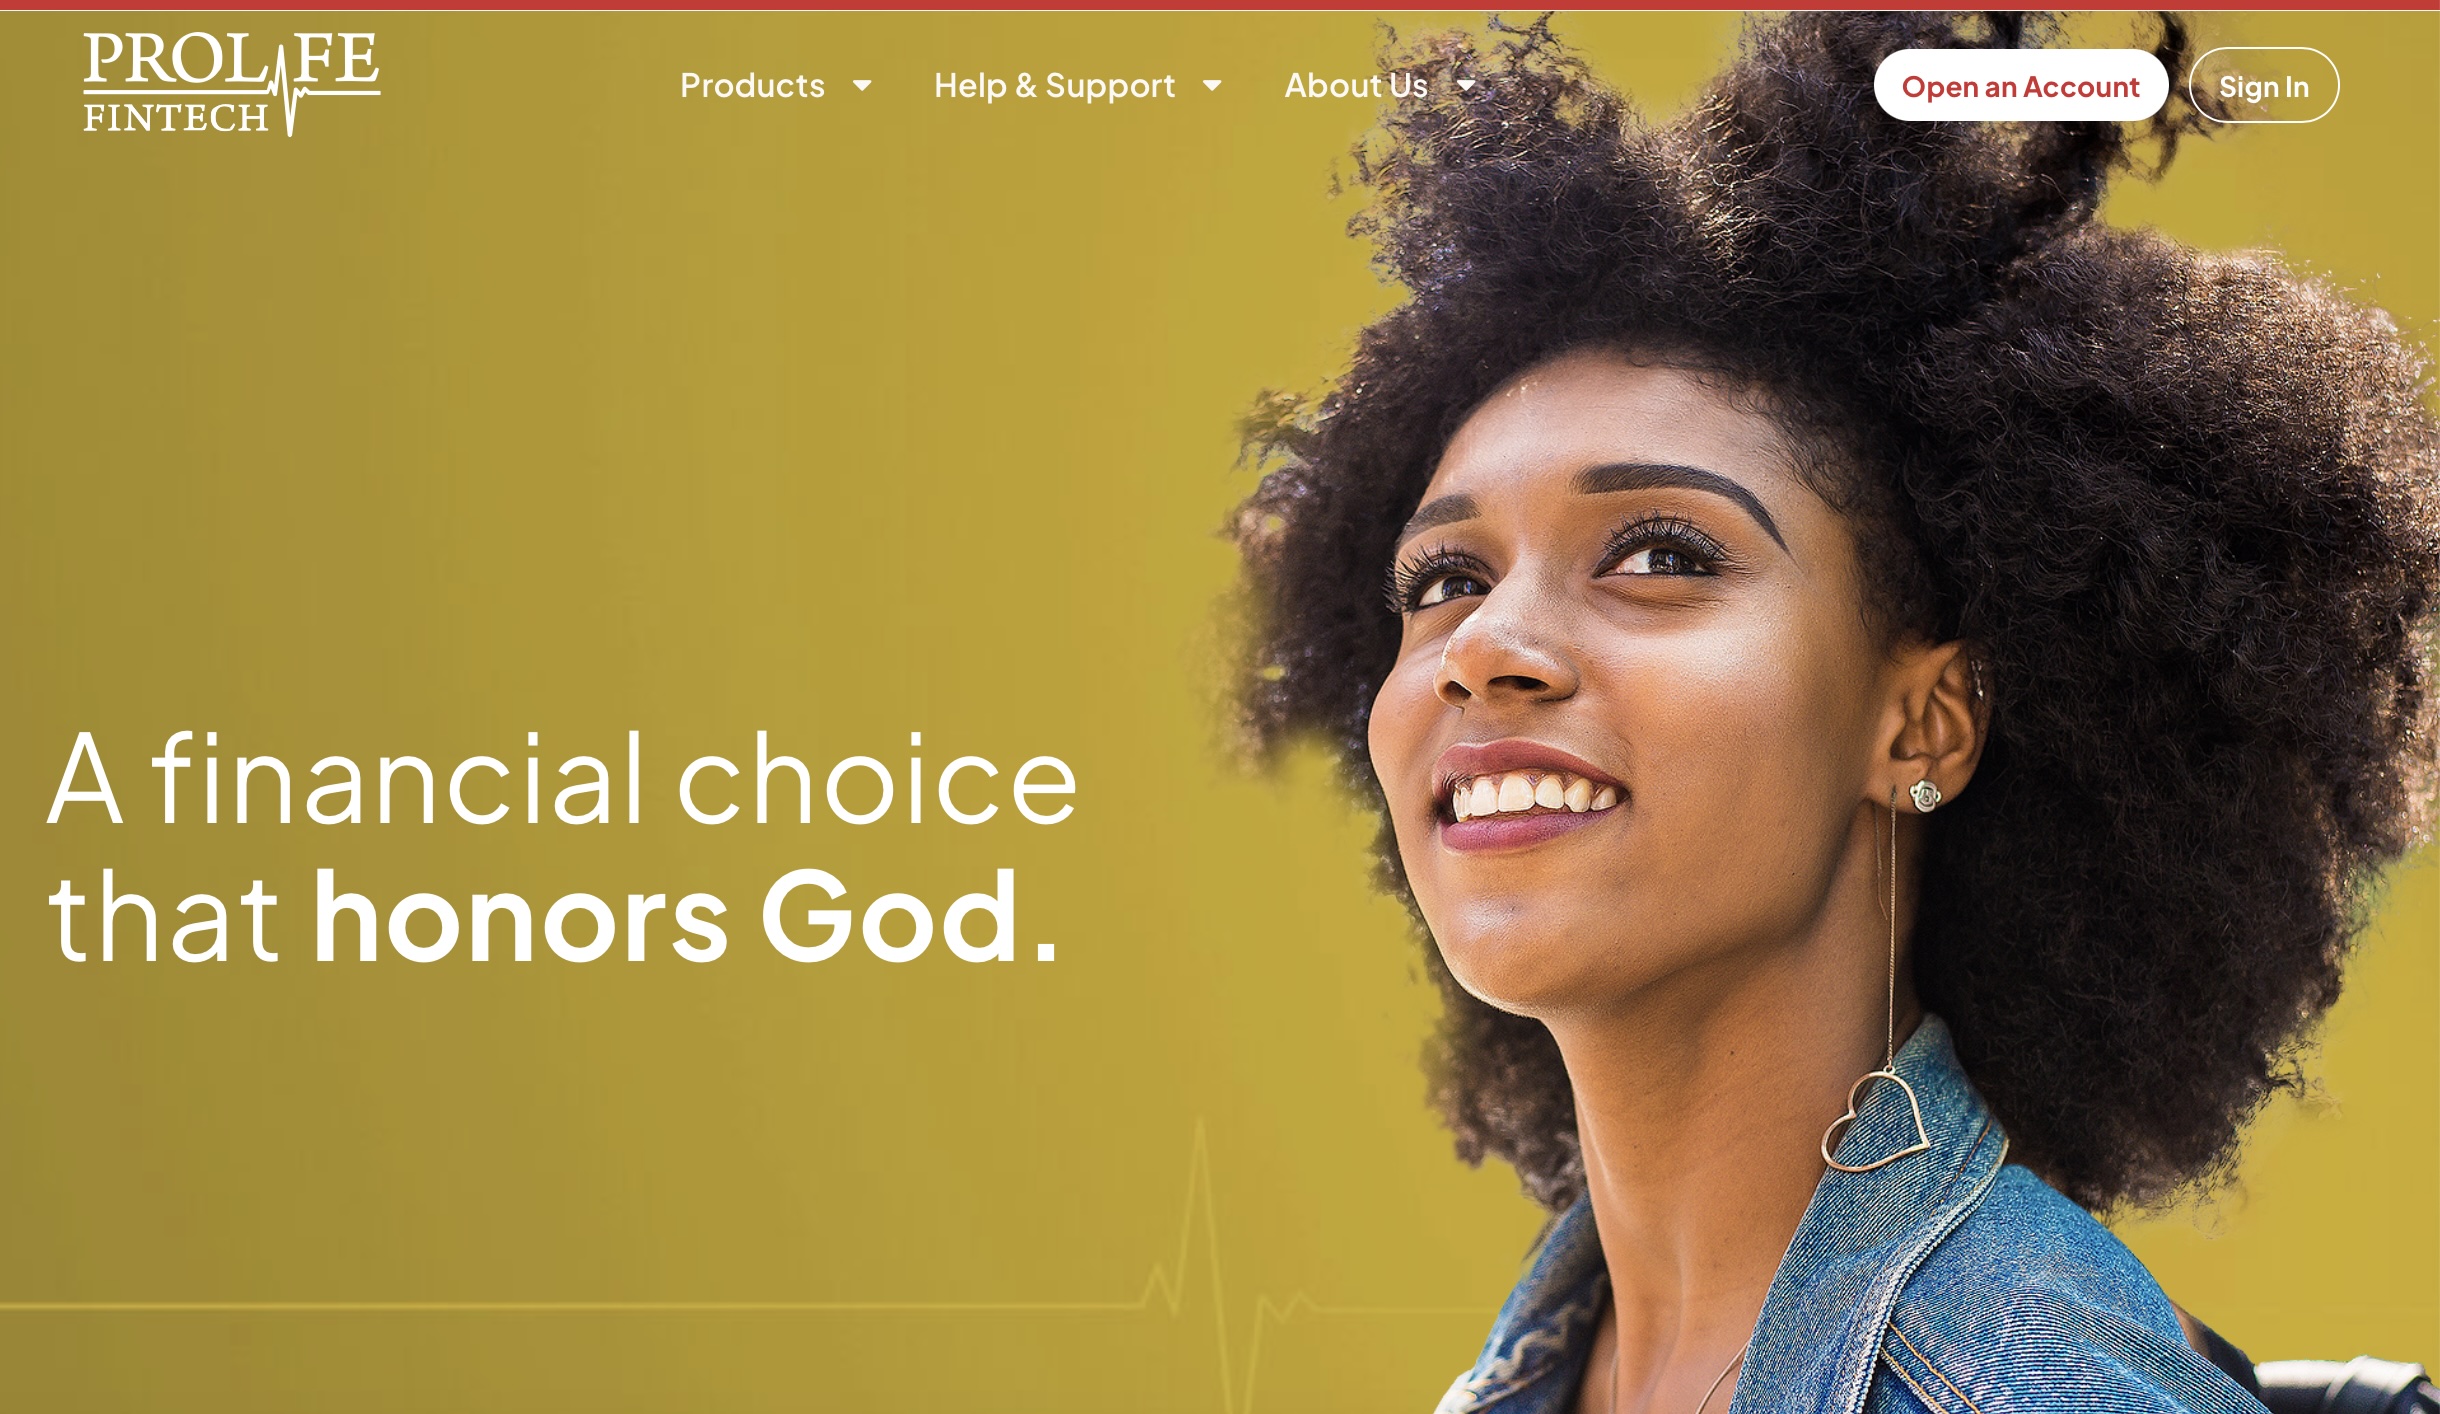The width and height of the screenshot is (2440, 1414).
Task: Click the Sign In button
Action: point(2264,86)
